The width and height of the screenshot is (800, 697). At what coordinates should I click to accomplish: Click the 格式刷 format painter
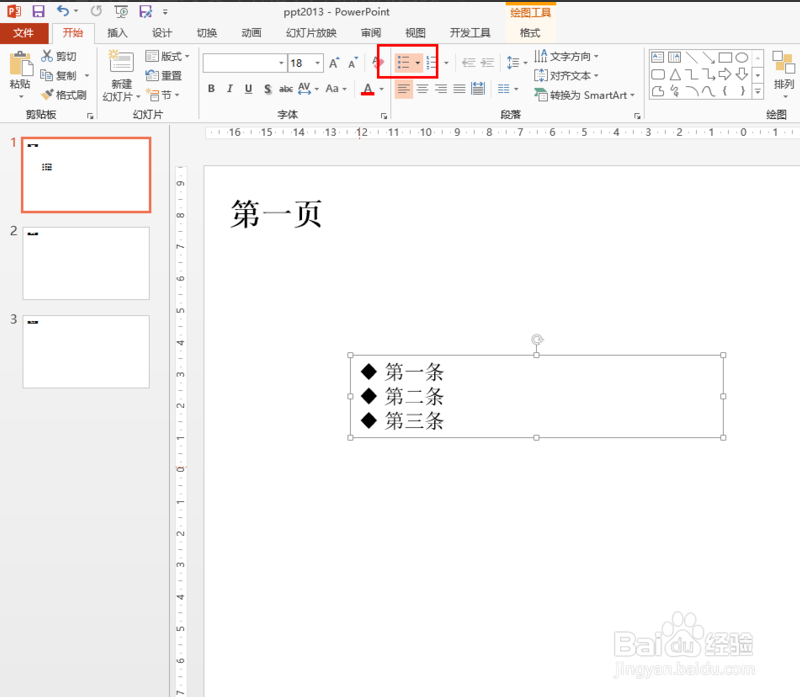64,95
